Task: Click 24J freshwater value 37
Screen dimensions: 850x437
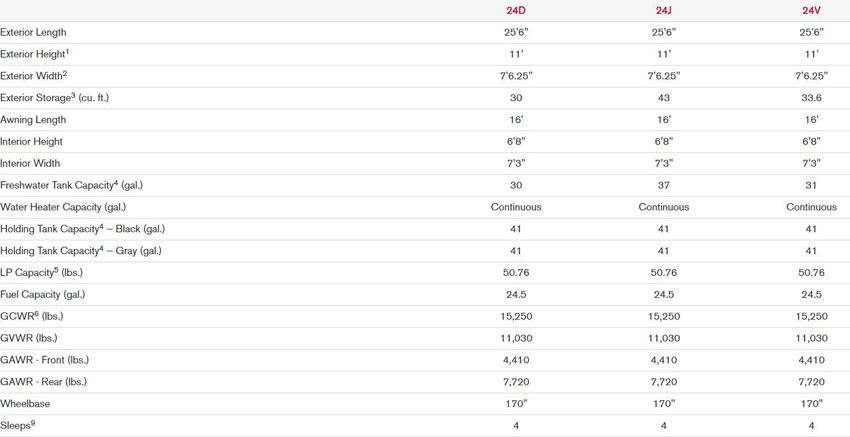Action: pos(664,185)
